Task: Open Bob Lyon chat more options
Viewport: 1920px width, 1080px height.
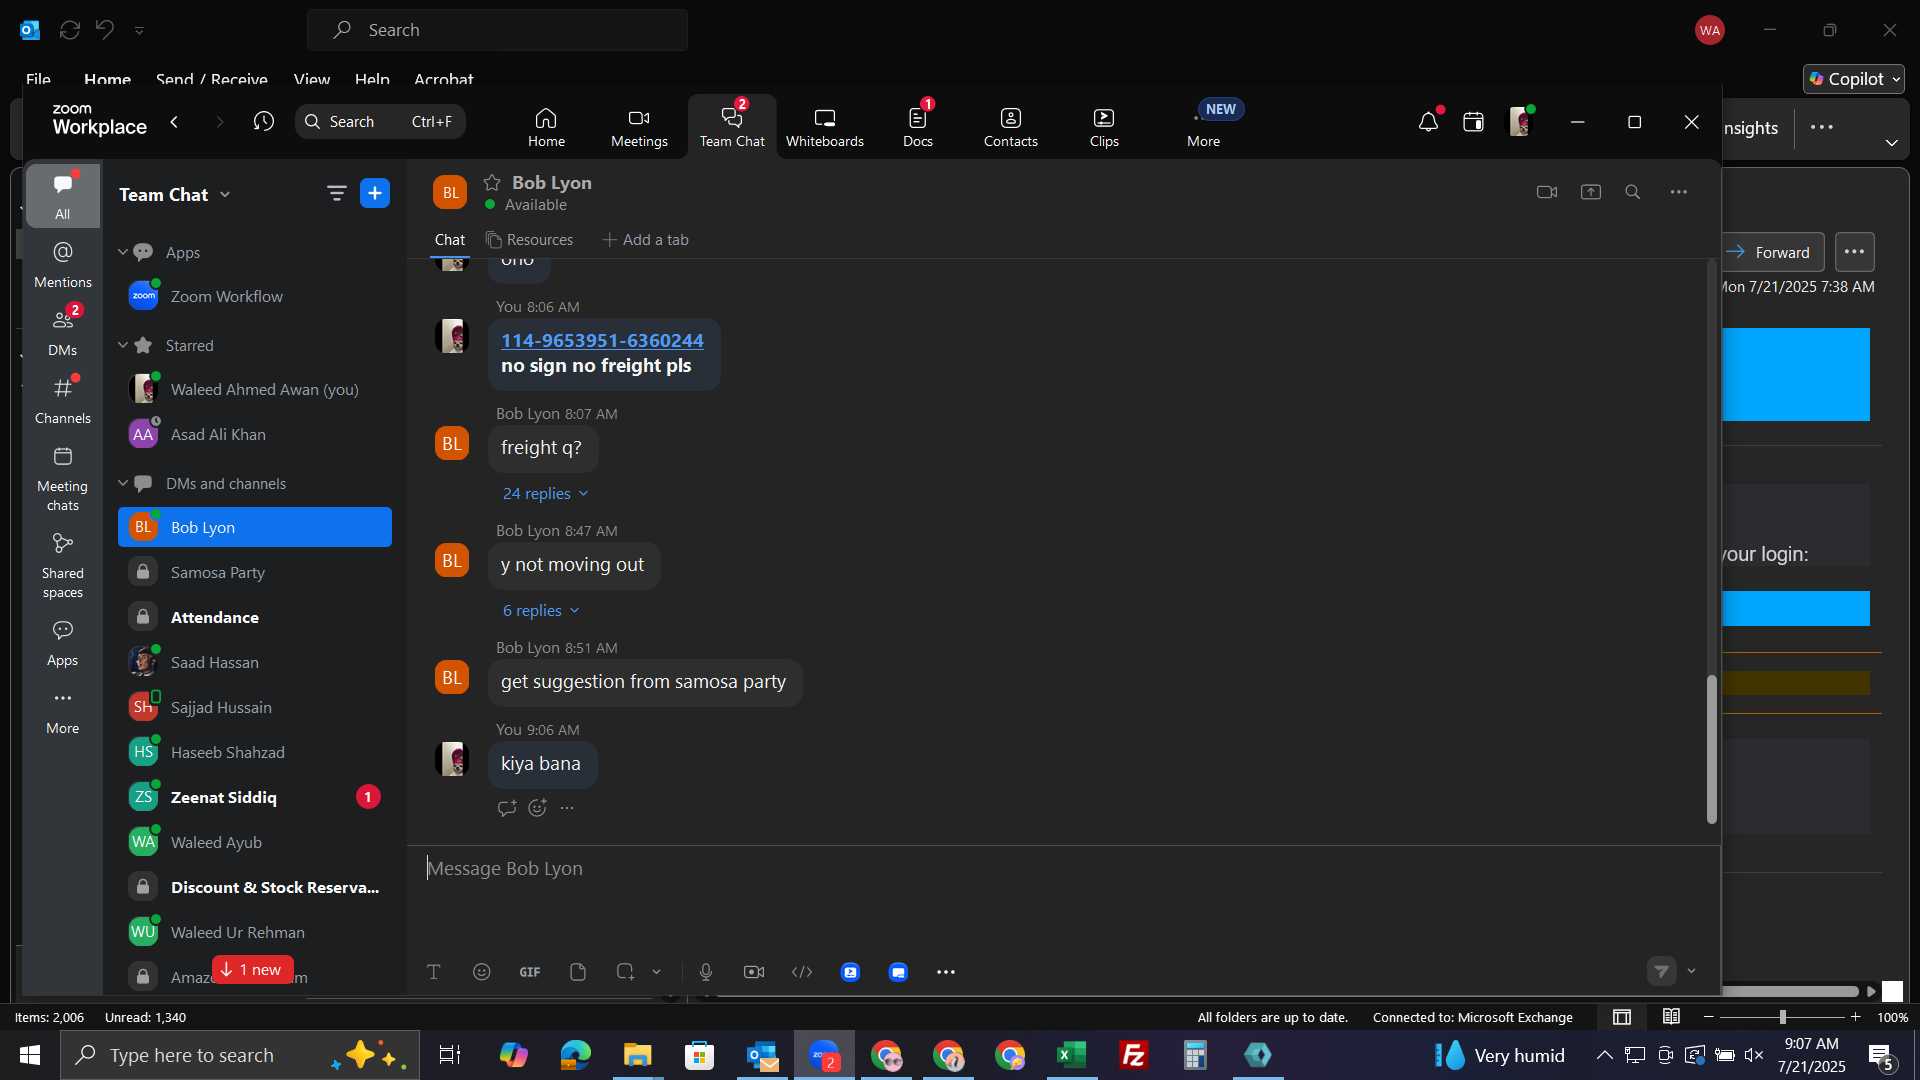Action: pos(1679,192)
